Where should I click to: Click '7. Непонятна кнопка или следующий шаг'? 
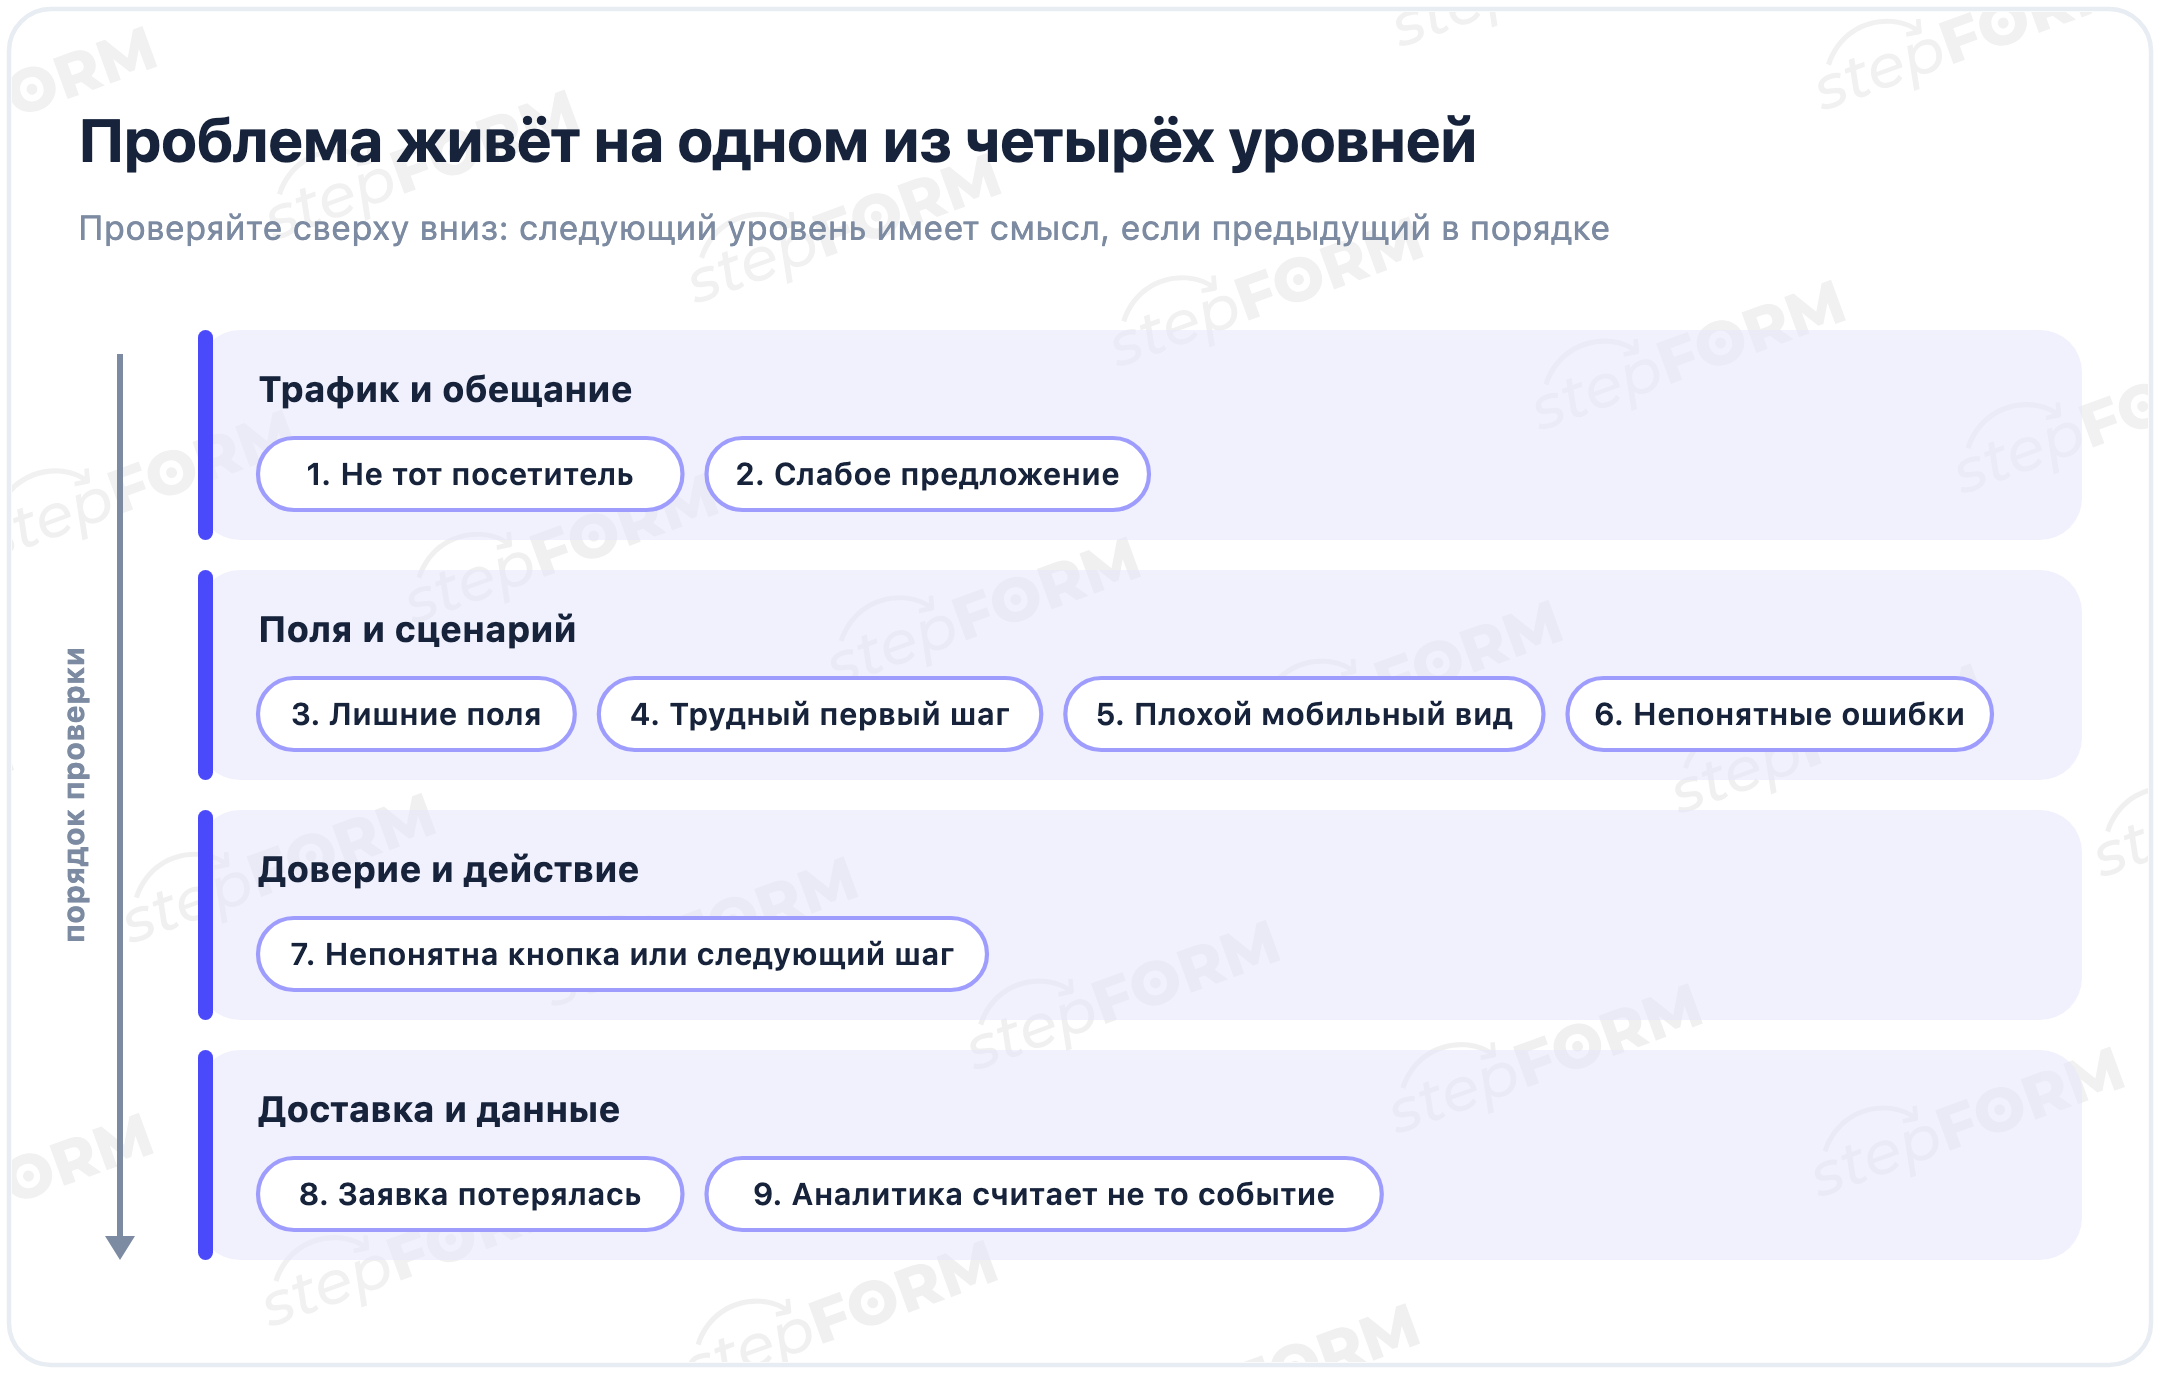tap(622, 954)
